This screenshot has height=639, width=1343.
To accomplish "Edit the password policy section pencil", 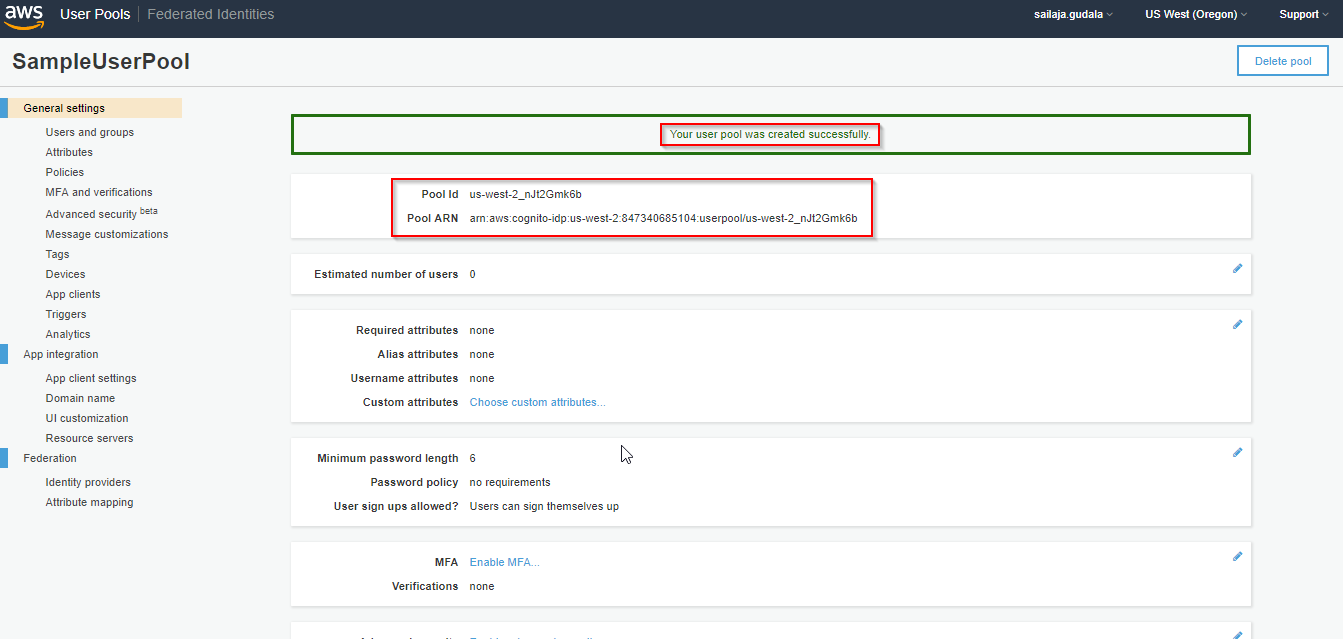I will tap(1237, 452).
